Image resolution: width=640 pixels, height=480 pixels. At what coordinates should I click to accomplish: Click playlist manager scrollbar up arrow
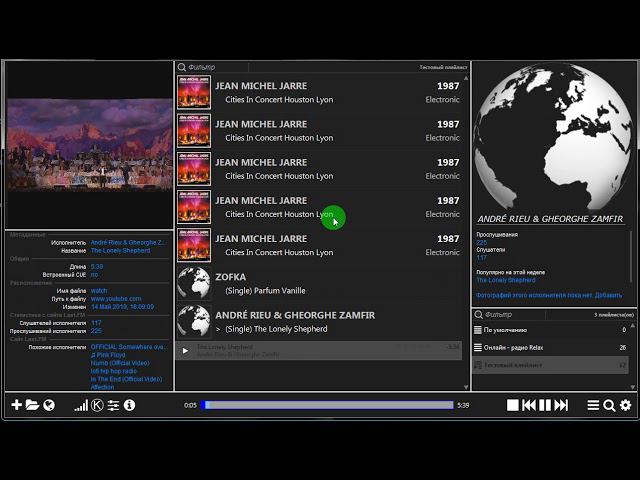632,326
